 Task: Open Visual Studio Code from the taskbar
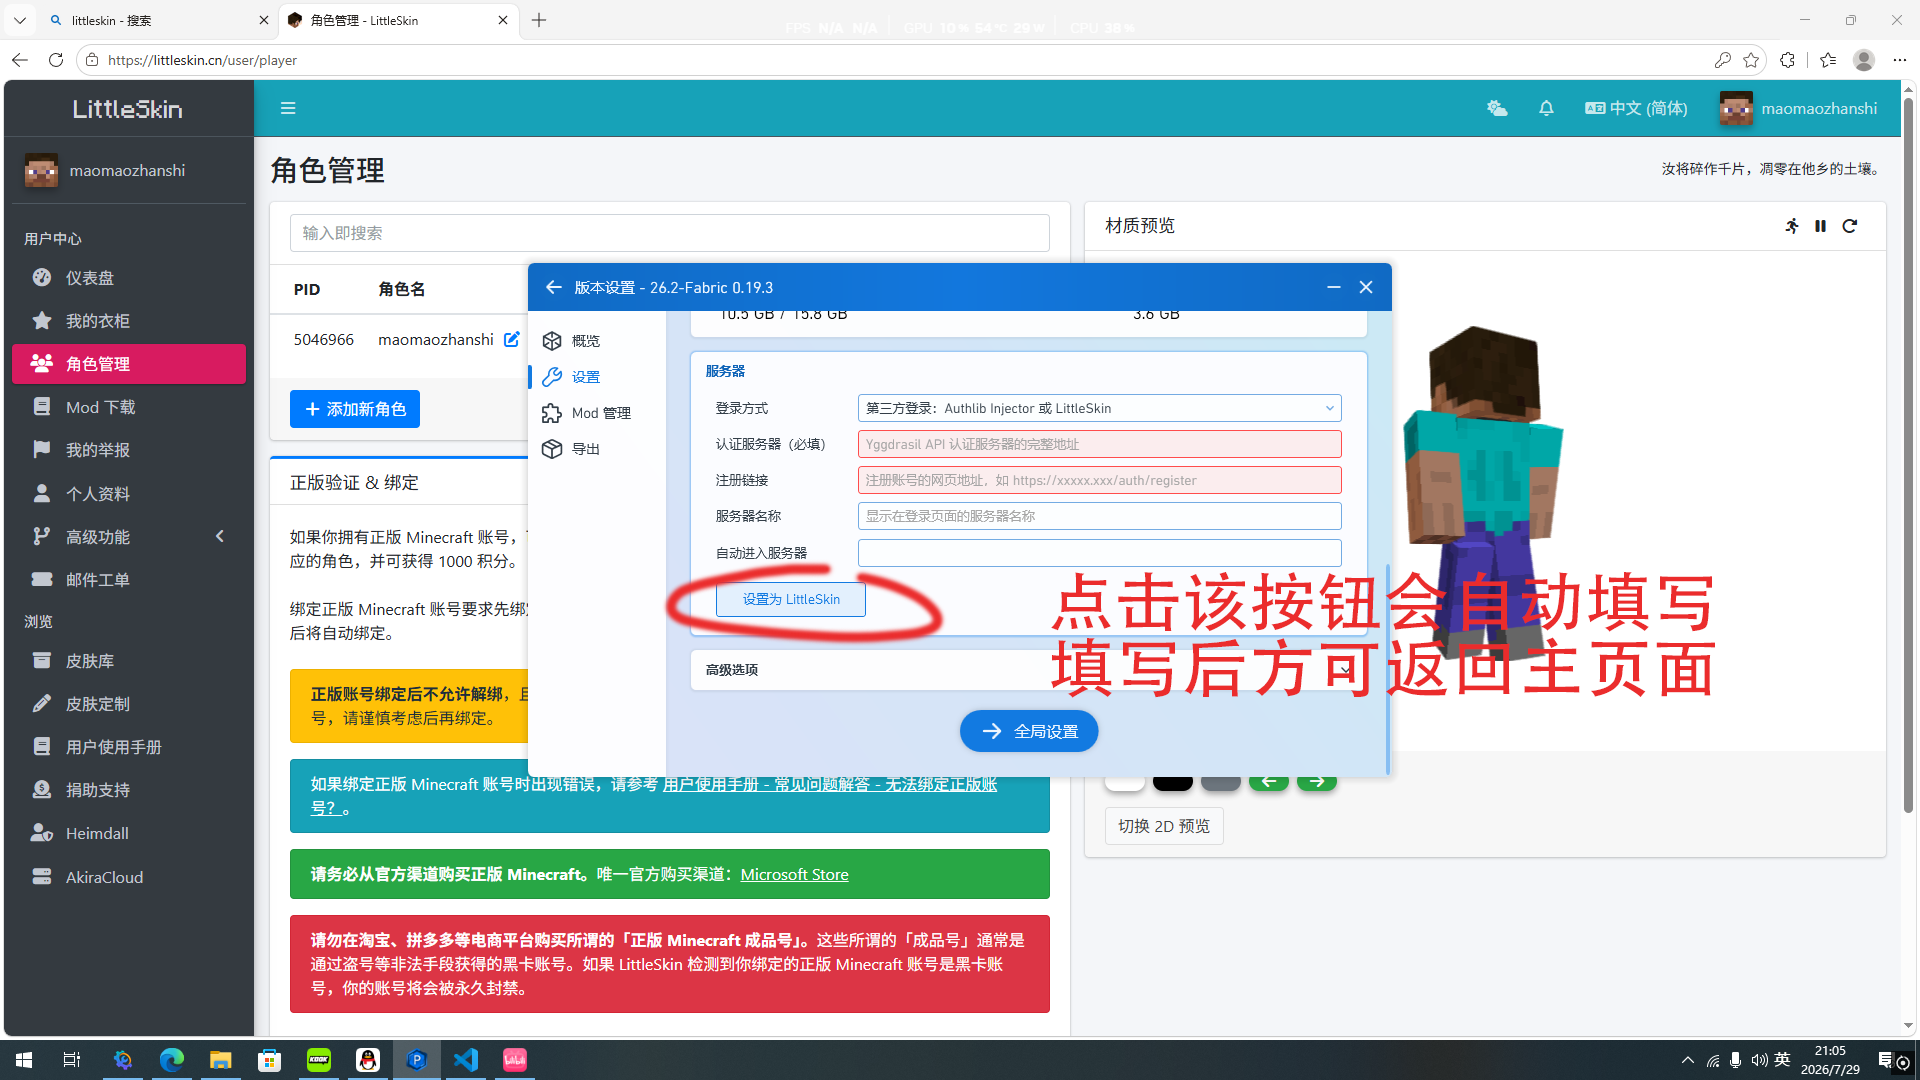click(x=466, y=1060)
